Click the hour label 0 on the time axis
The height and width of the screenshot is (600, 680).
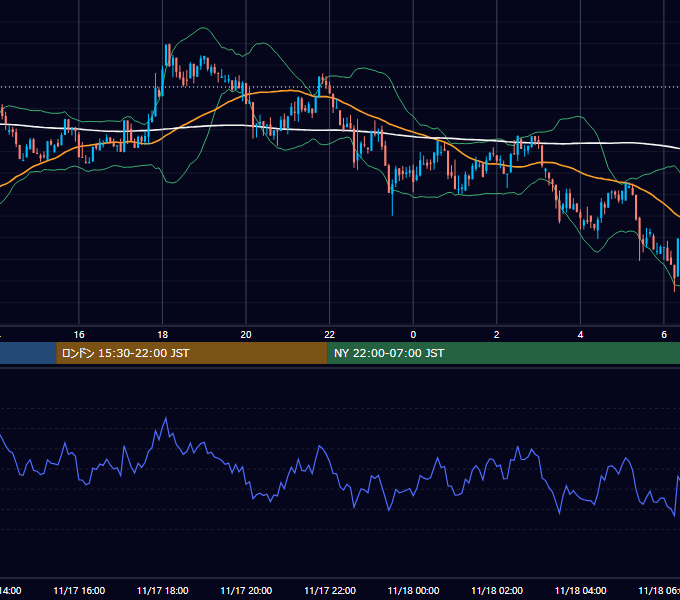(x=413, y=335)
